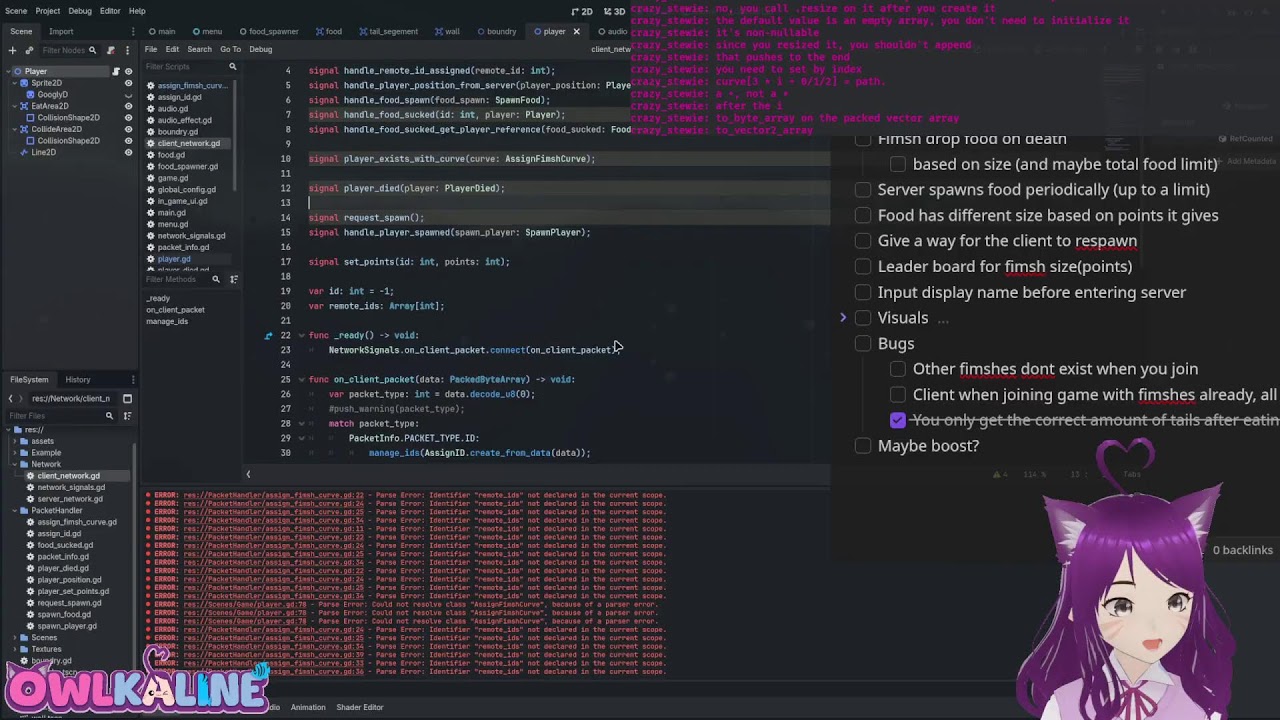The height and width of the screenshot is (720, 1280).
Task: Click the Filter Scripts search magnifier icon
Action: (232, 67)
